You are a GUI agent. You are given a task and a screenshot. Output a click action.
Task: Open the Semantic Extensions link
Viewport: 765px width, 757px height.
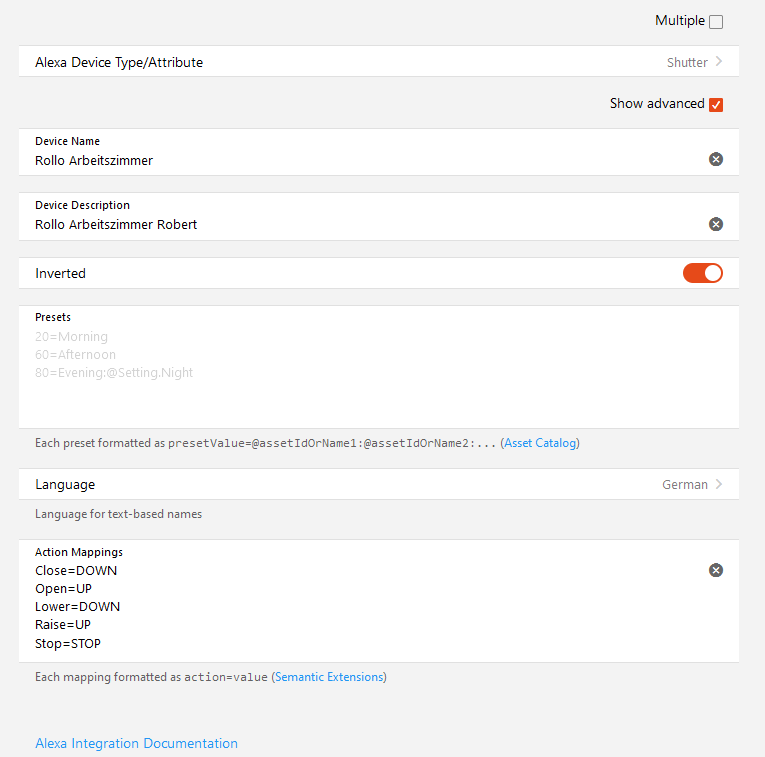point(329,677)
